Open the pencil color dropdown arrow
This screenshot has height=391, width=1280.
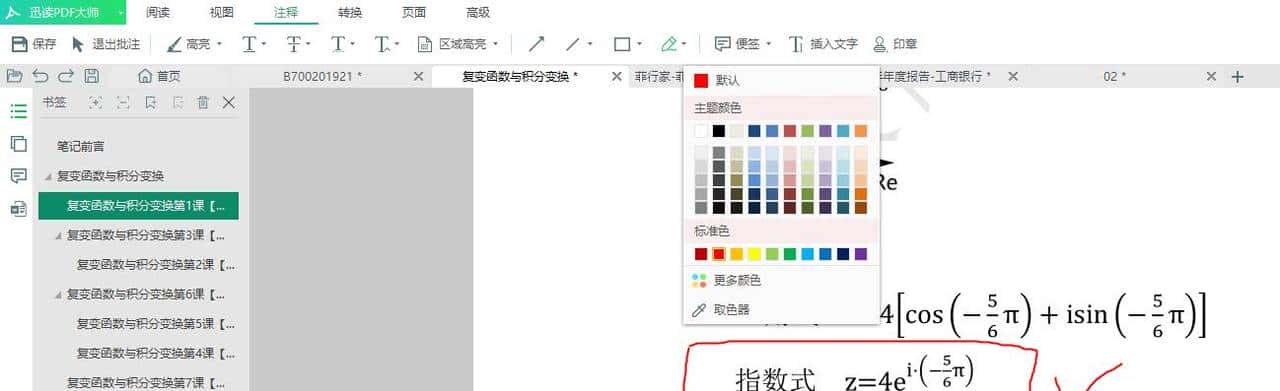point(684,44)
